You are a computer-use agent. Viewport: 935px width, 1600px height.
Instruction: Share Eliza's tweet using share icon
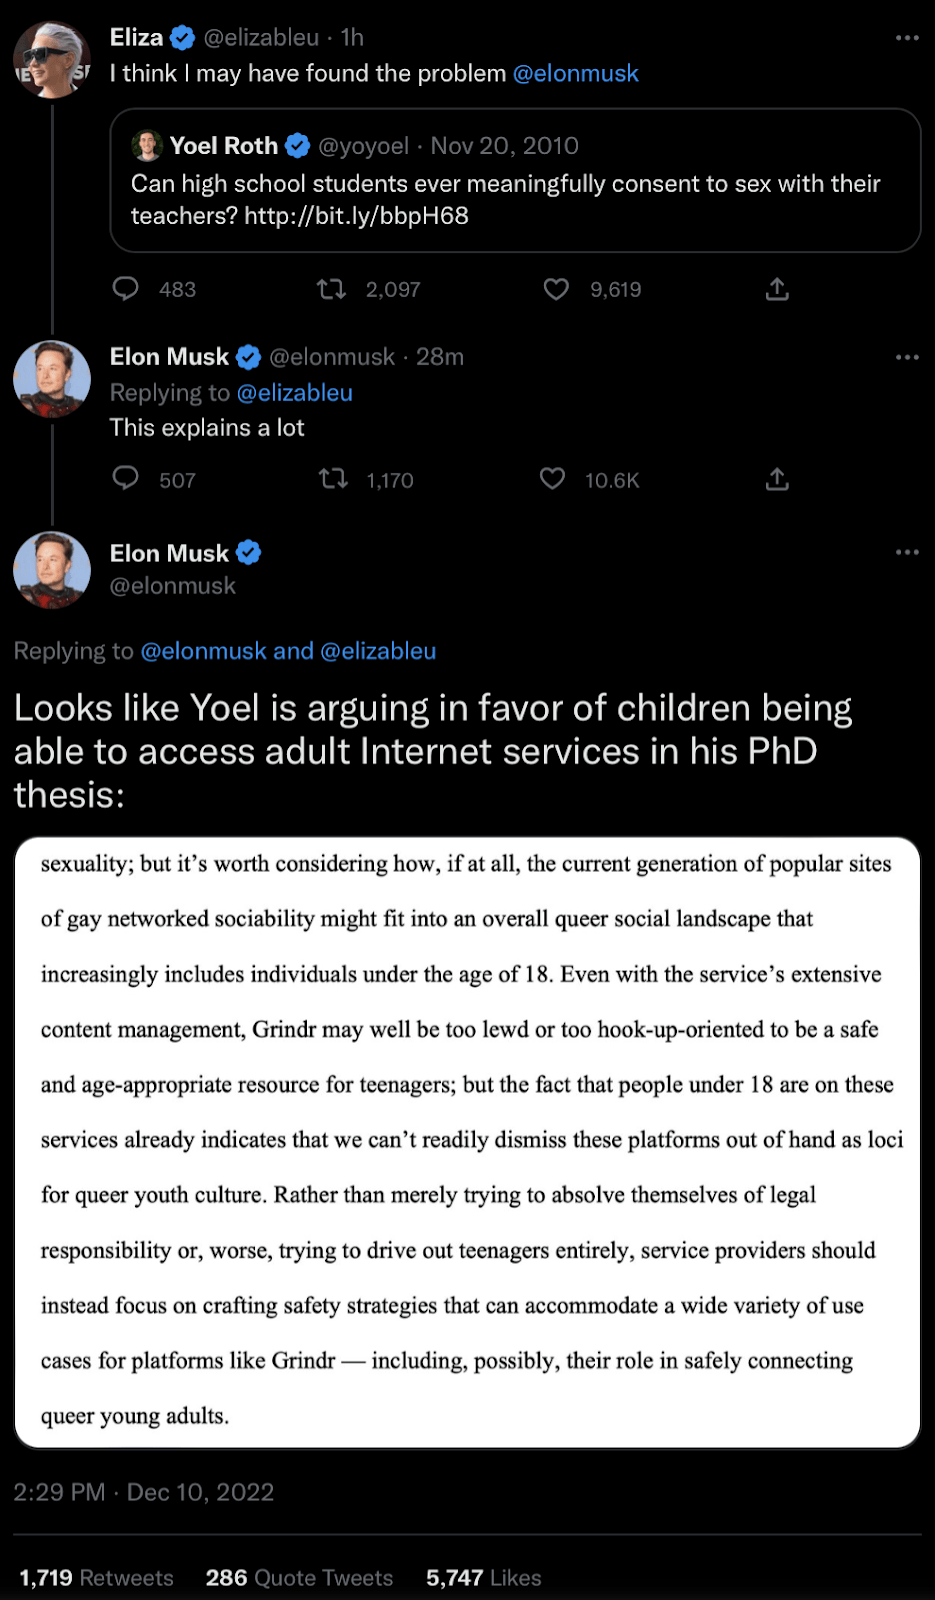777,289
